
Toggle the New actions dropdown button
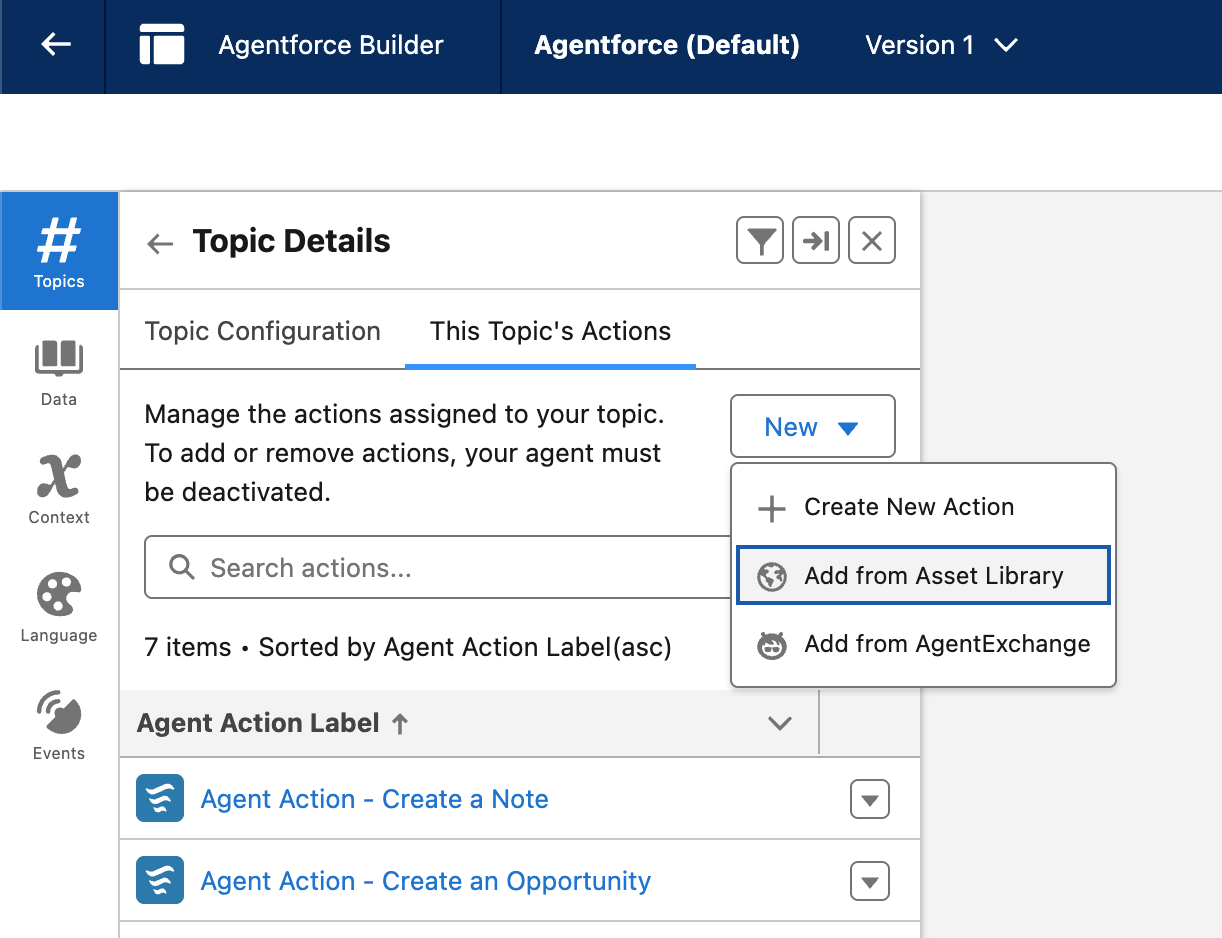click(x=812, y=427)
